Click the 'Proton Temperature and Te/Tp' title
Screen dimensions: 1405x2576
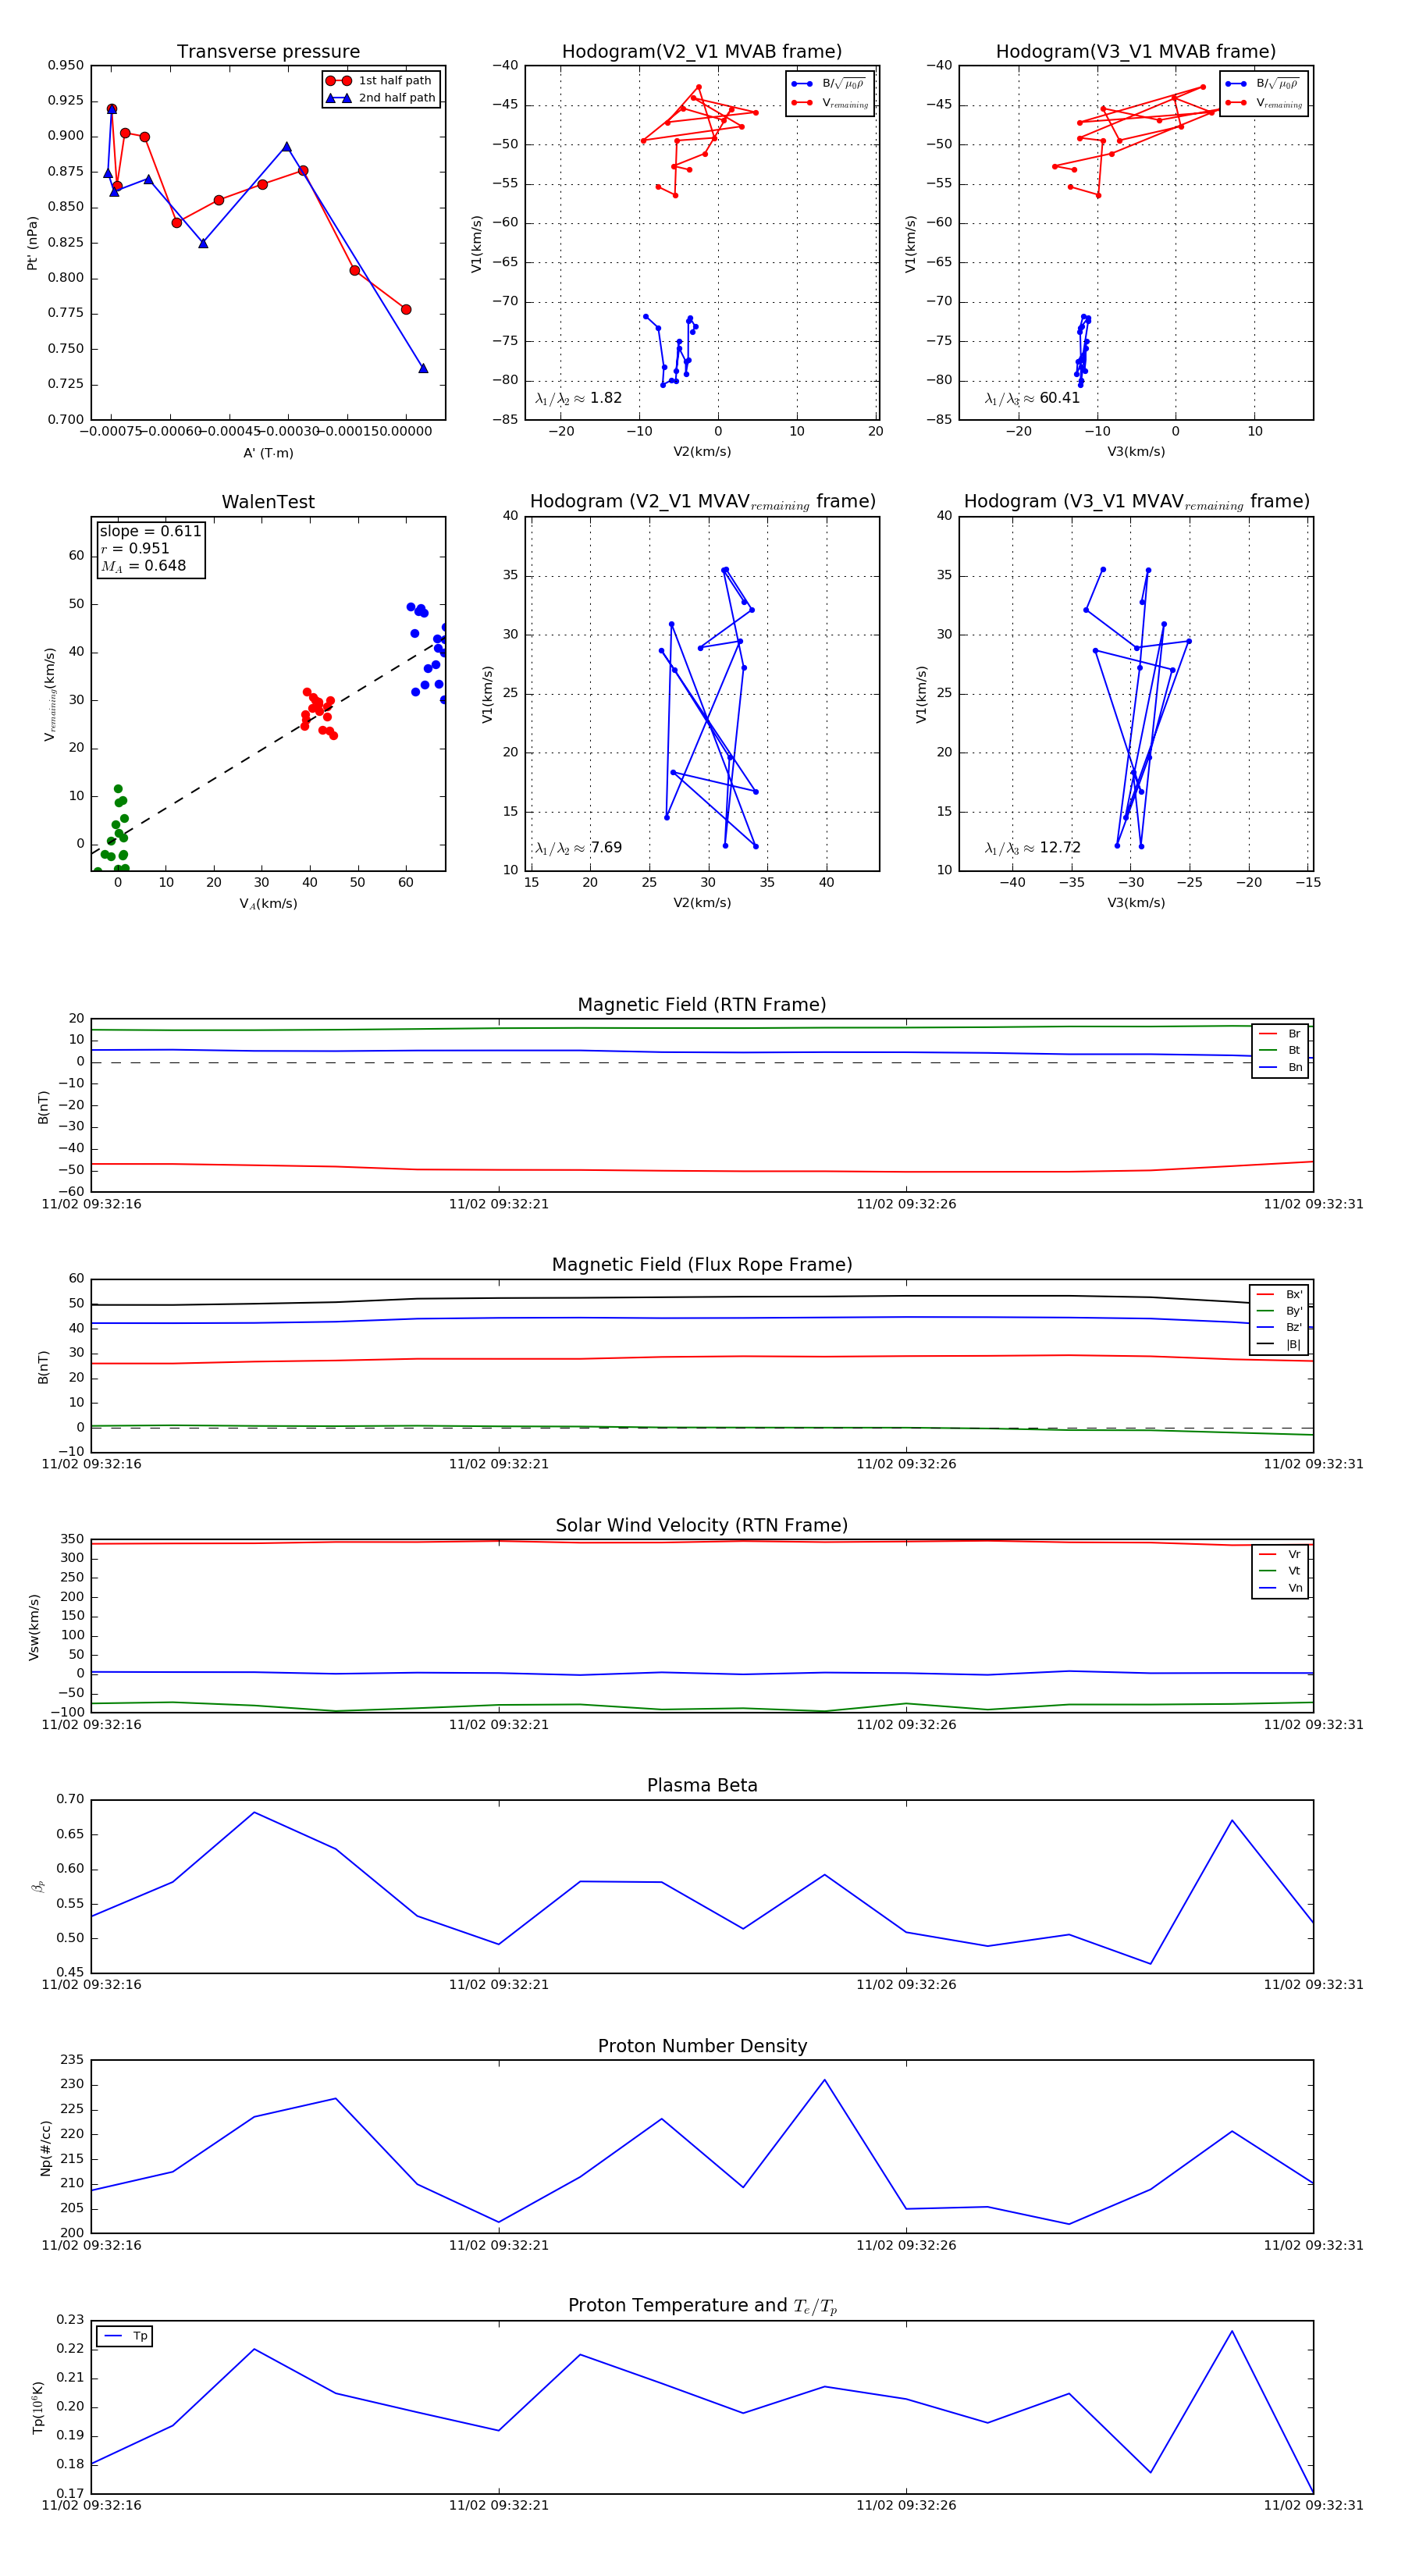[x=702, y=2305]
